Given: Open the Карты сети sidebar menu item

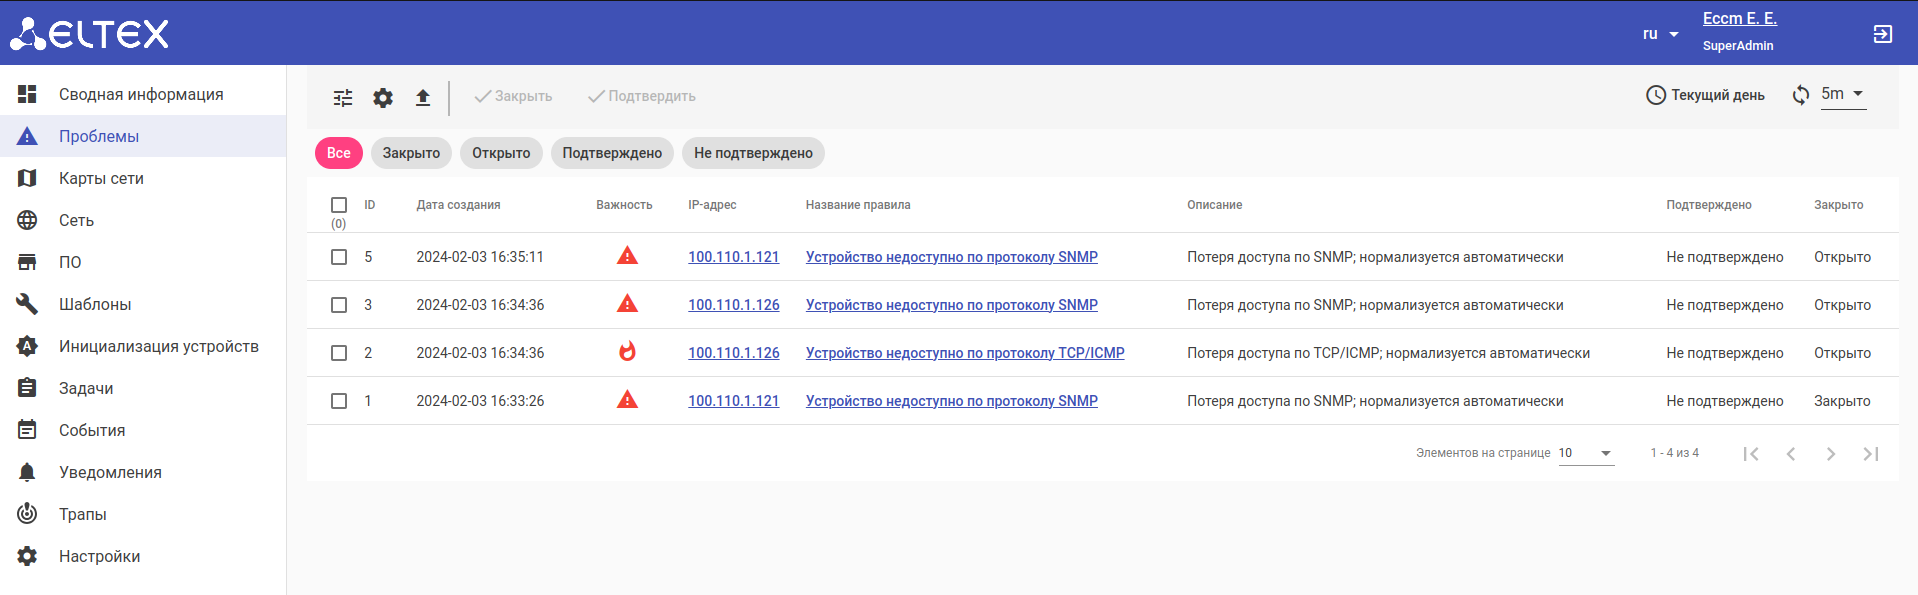Looking at the screenshot, I should 101,178.
